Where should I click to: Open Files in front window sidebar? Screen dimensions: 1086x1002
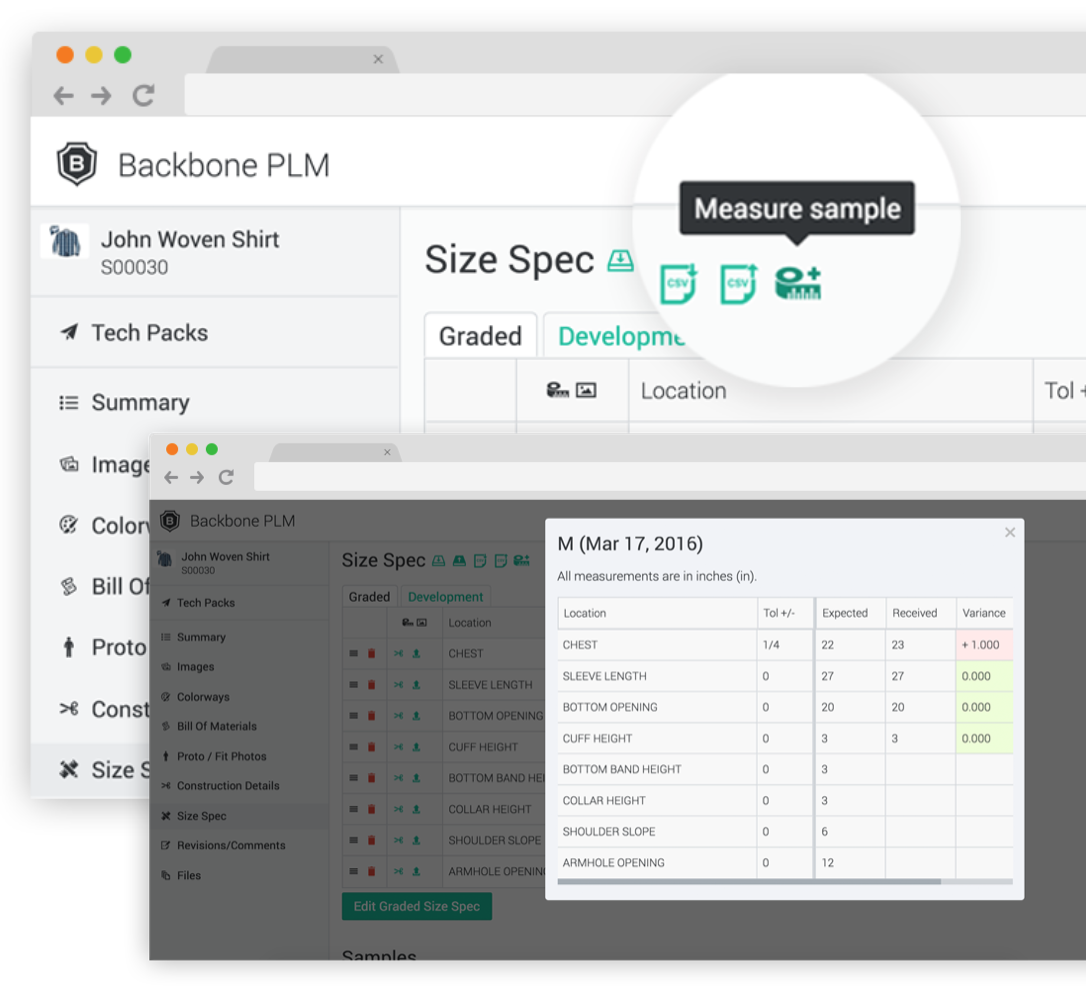(239, 875)
